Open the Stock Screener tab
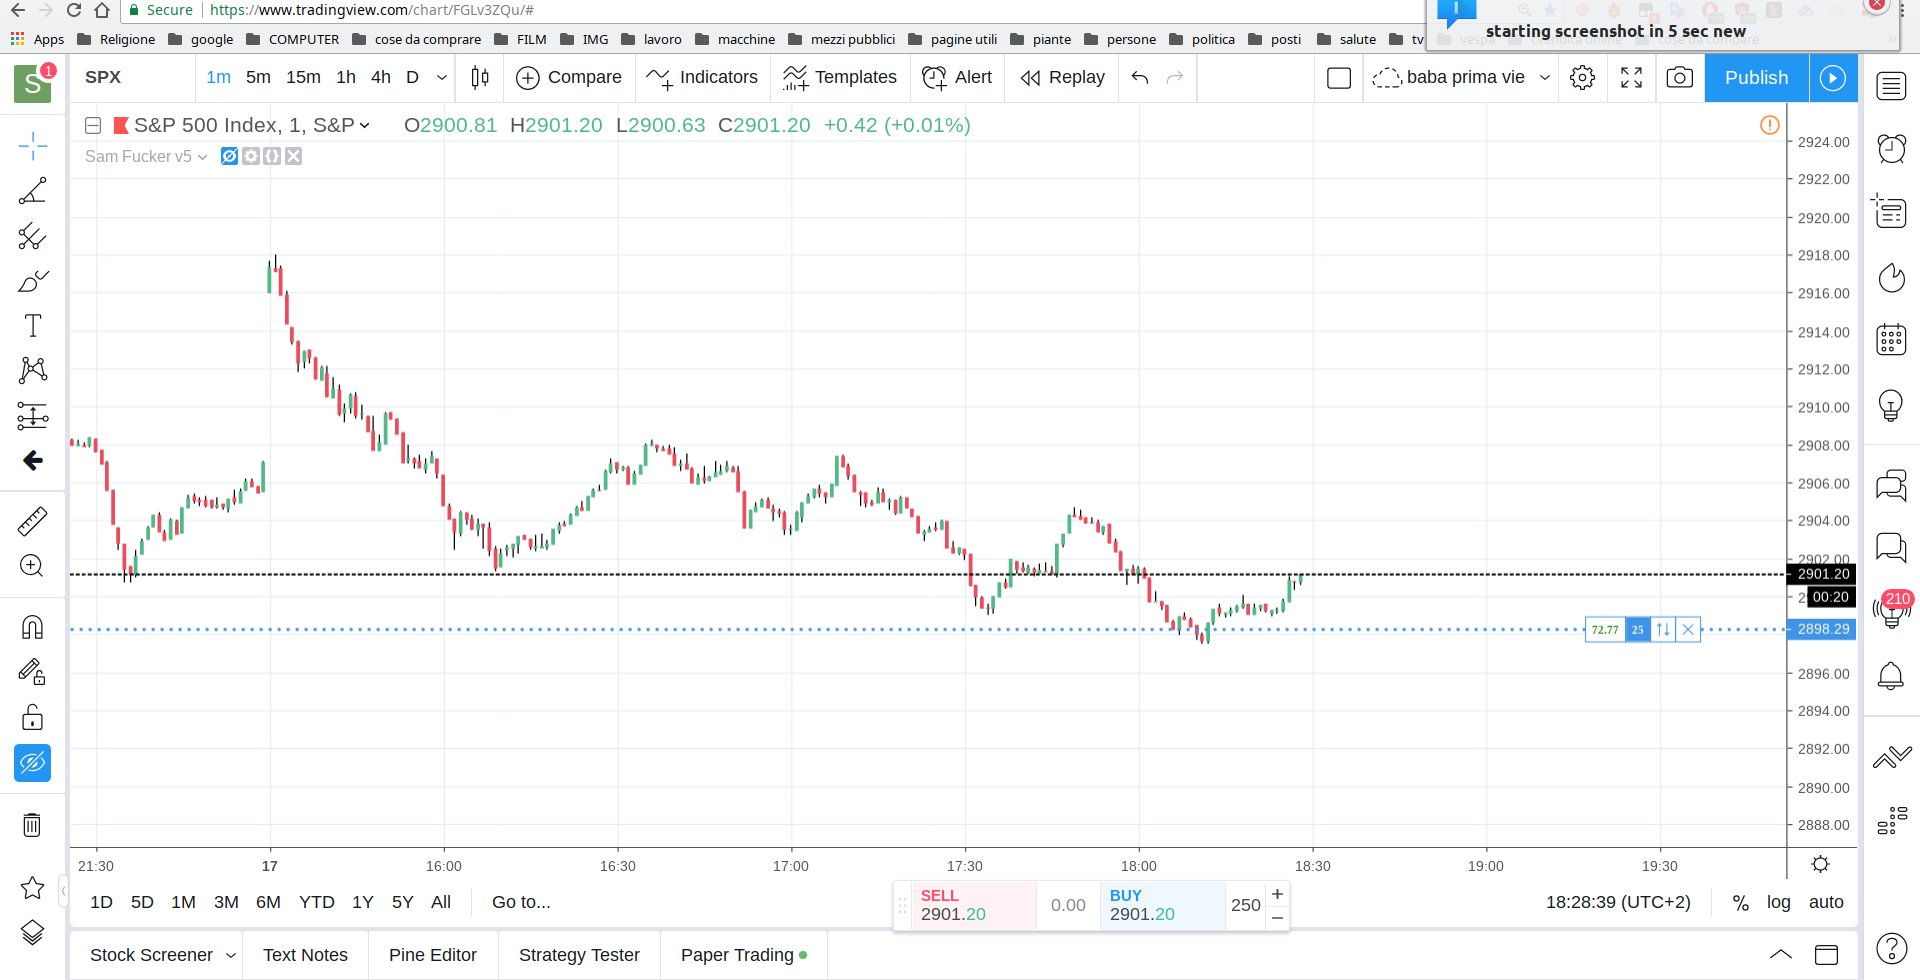Screen dimensions: 1920x980 coord(151,955)
